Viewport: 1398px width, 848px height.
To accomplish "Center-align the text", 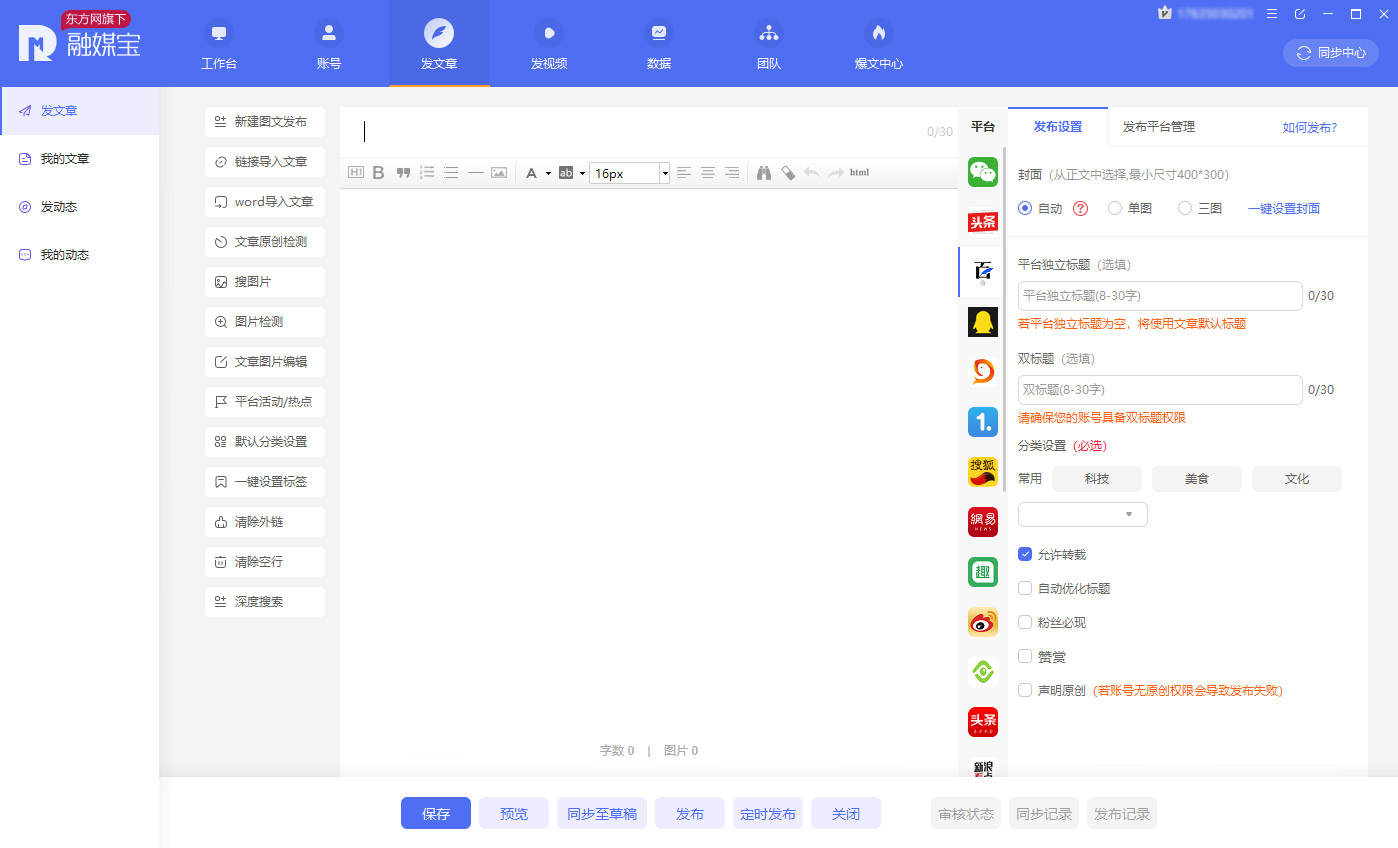I will [708, 173].
